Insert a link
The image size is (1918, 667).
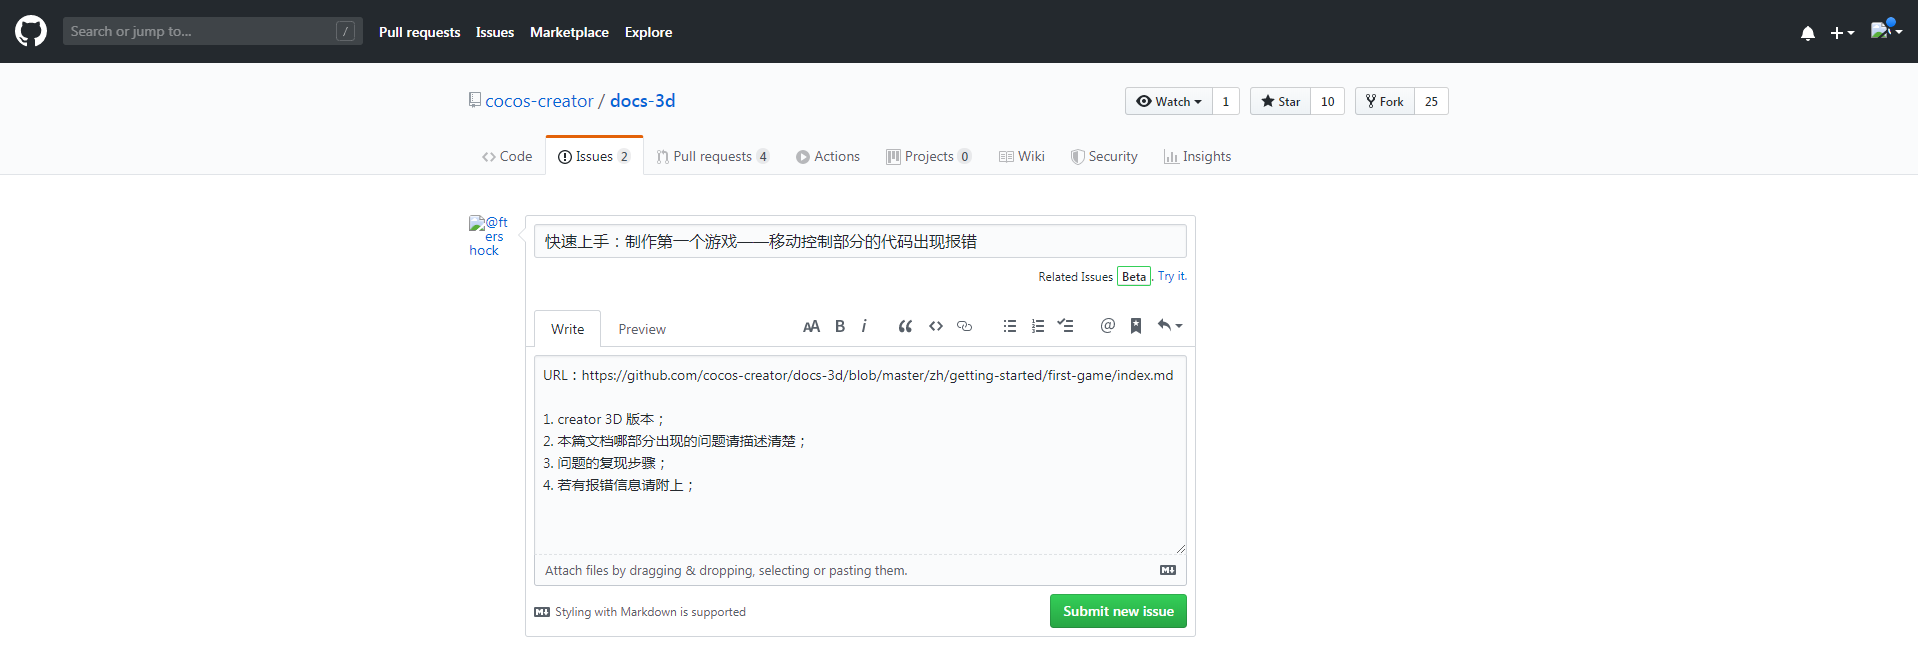[x=964, y=326]
